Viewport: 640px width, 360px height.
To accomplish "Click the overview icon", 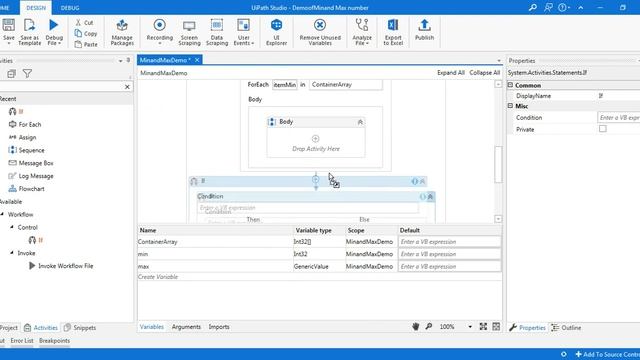I will pos(496,327).
